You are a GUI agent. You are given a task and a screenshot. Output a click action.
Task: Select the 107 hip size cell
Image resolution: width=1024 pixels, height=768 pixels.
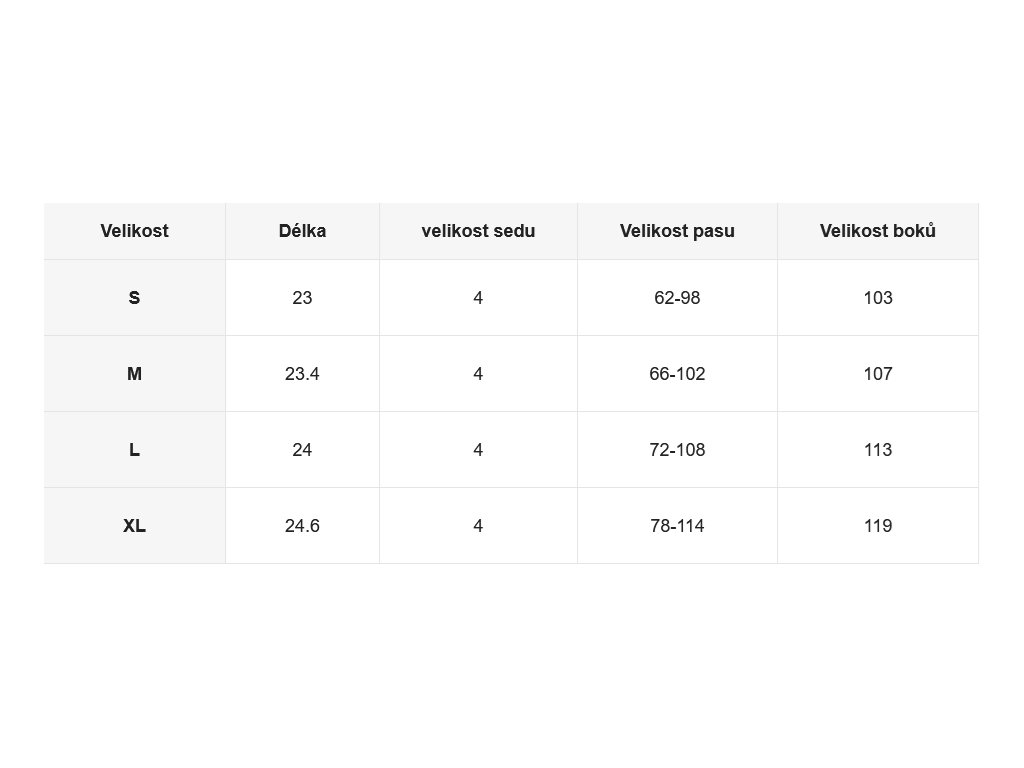pyautogui.click(x=878, y=374)
